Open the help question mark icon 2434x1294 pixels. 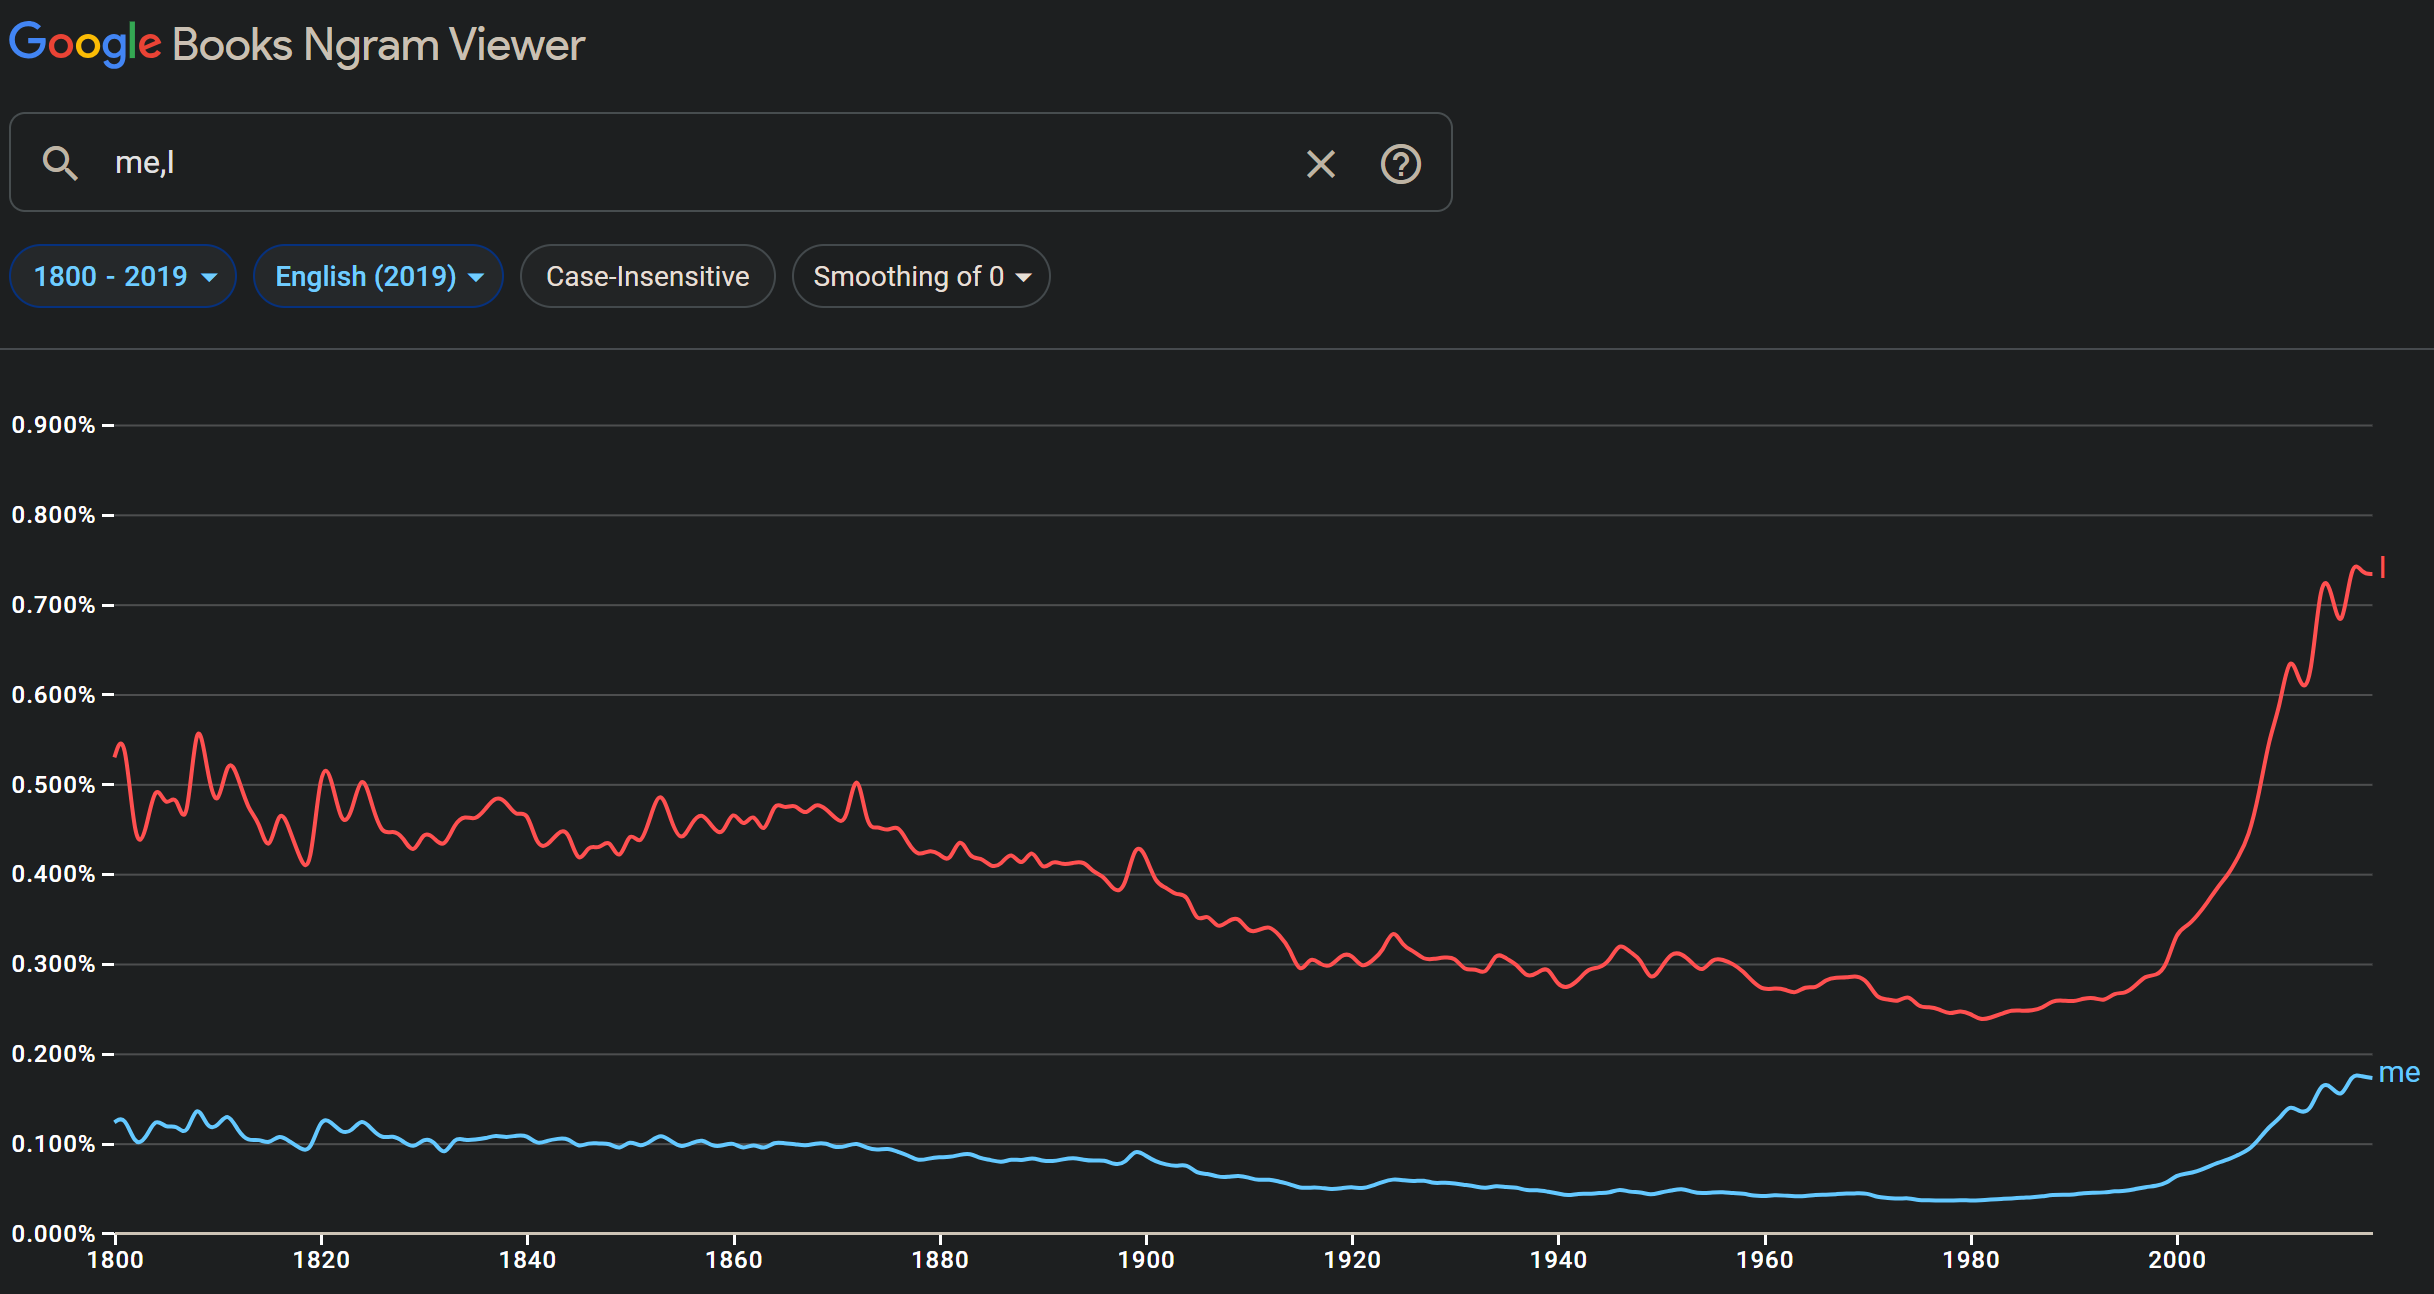coord(1401,163)
